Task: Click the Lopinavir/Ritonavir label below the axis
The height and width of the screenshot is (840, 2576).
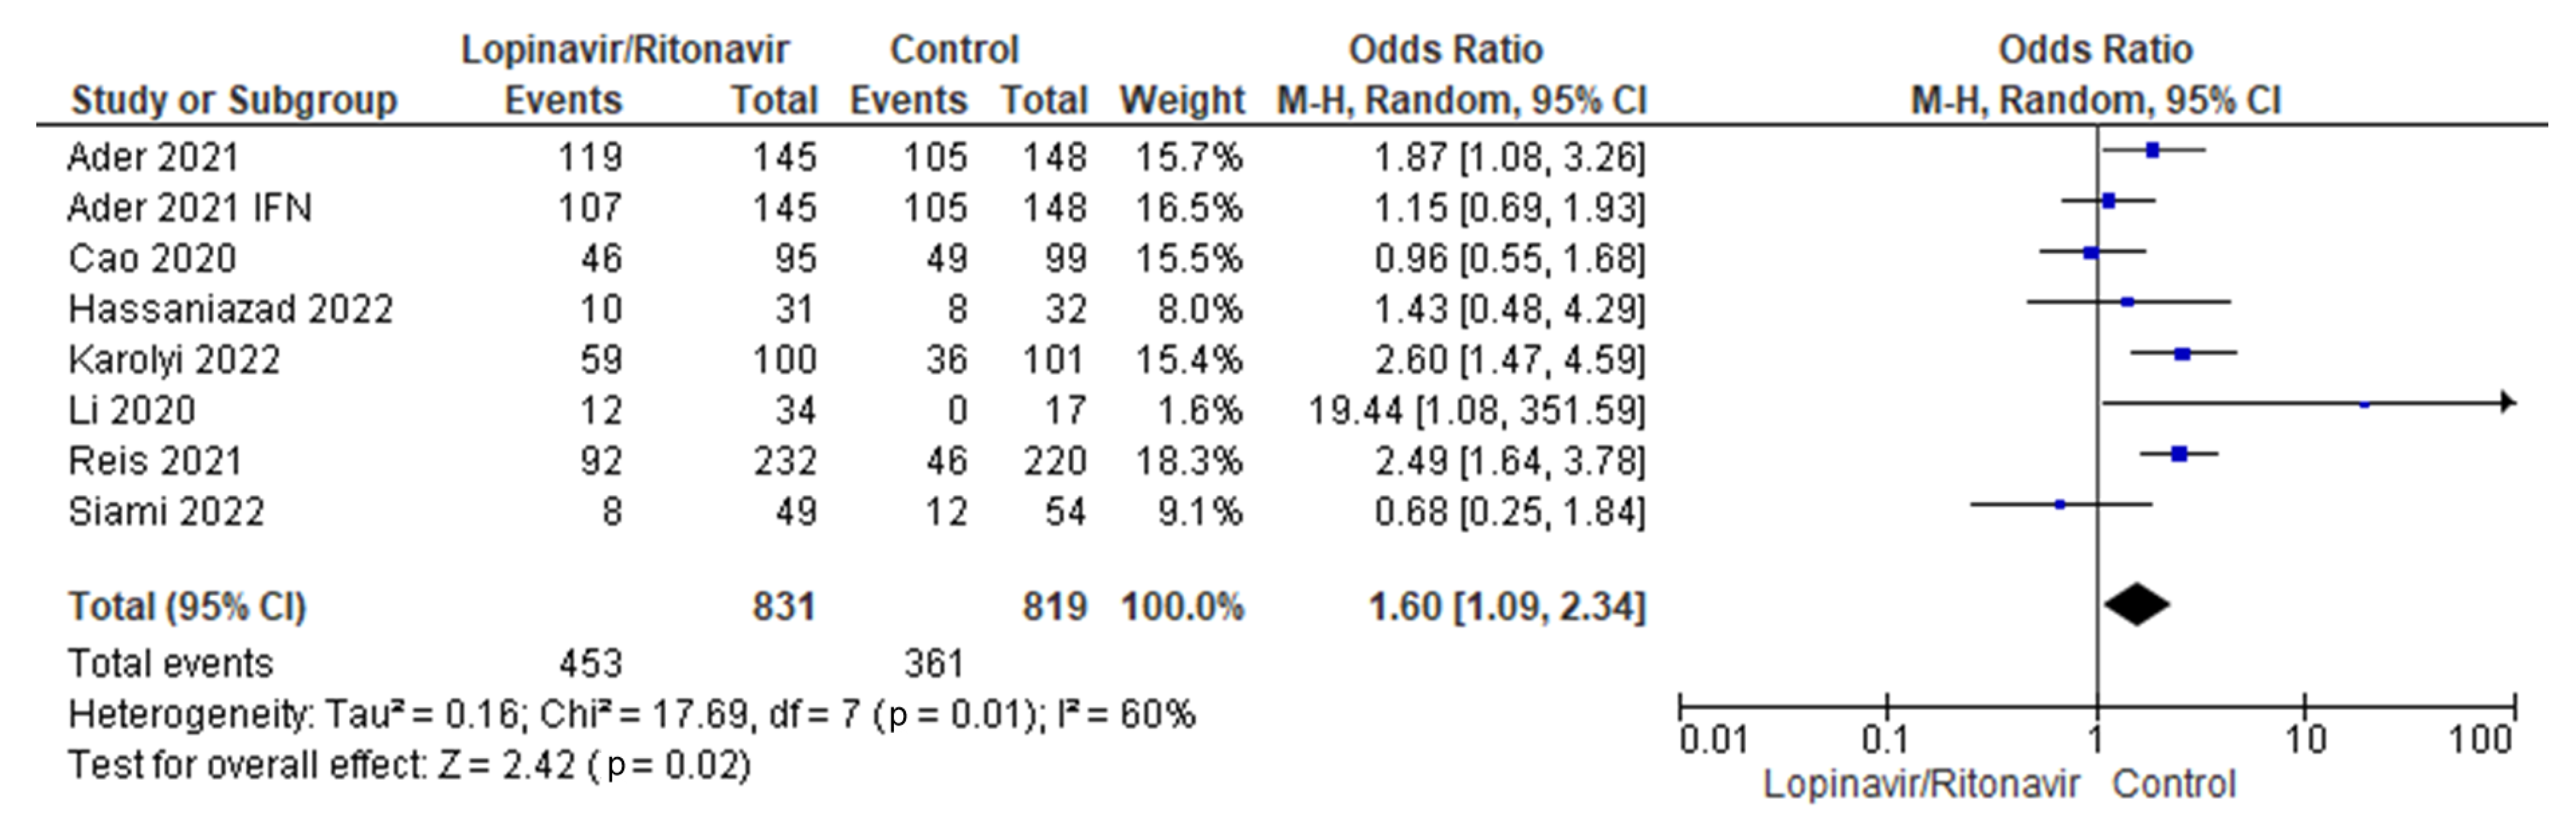Action: click(x=1921, y=785)
